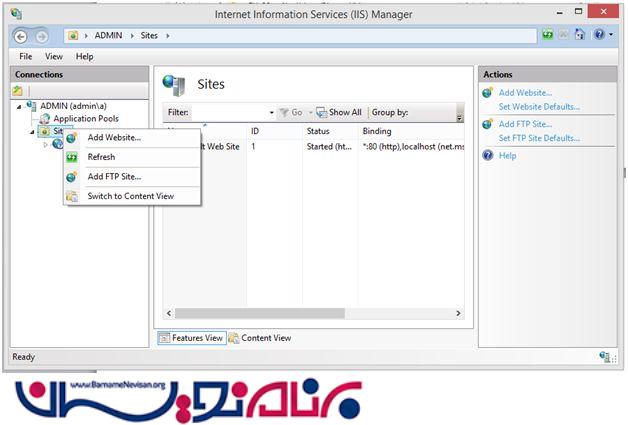Image resolution: width=628 pixels, height=425 pixels.
Task: Select the ADMIN (admin\a) tree item
Action: 73,106
